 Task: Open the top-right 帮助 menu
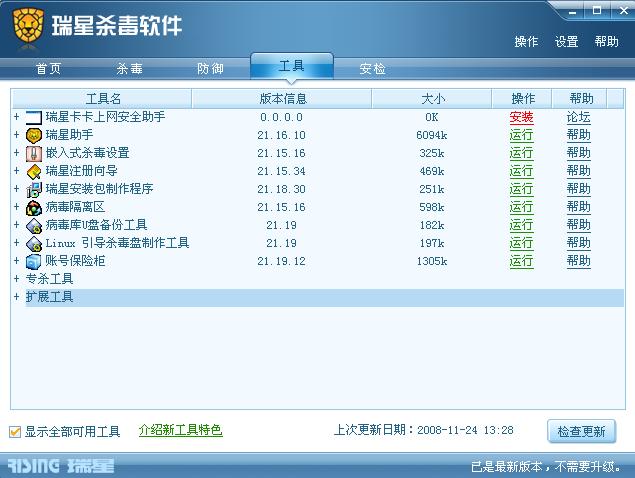(606, 42)
